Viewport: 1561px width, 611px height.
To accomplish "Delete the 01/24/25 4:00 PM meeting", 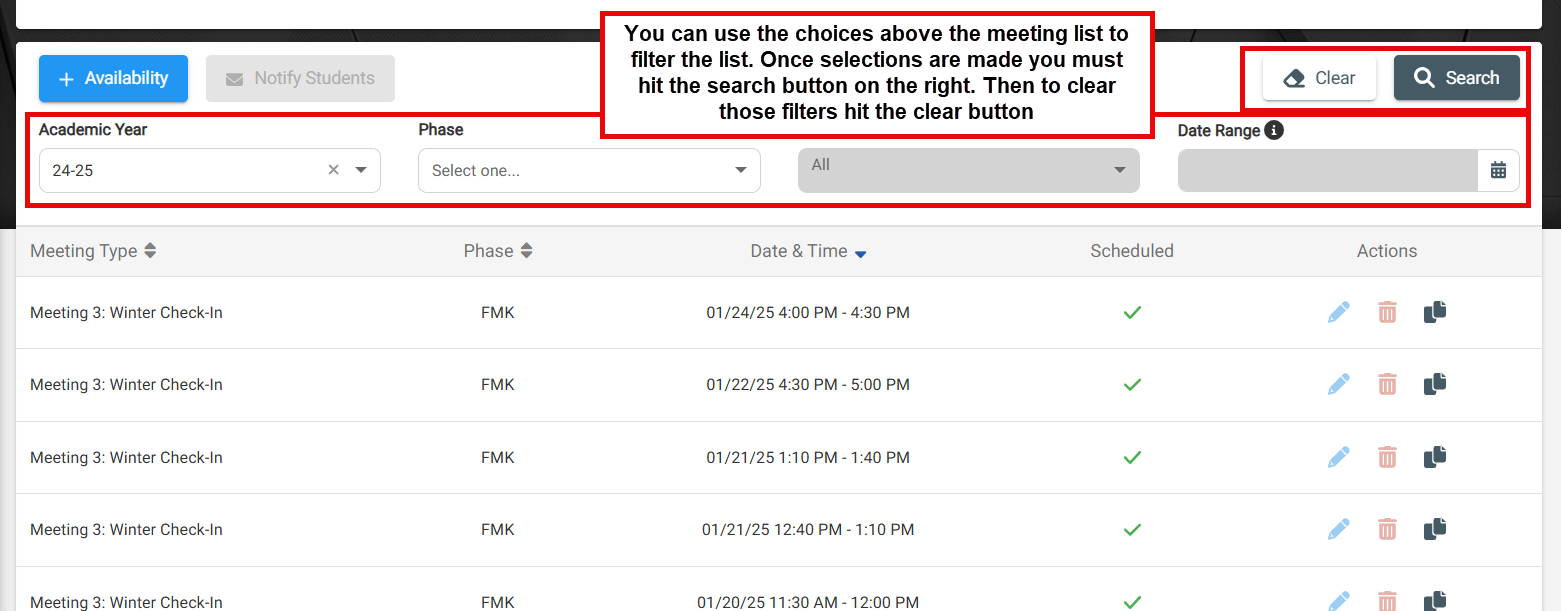I will pos(1387,312).
